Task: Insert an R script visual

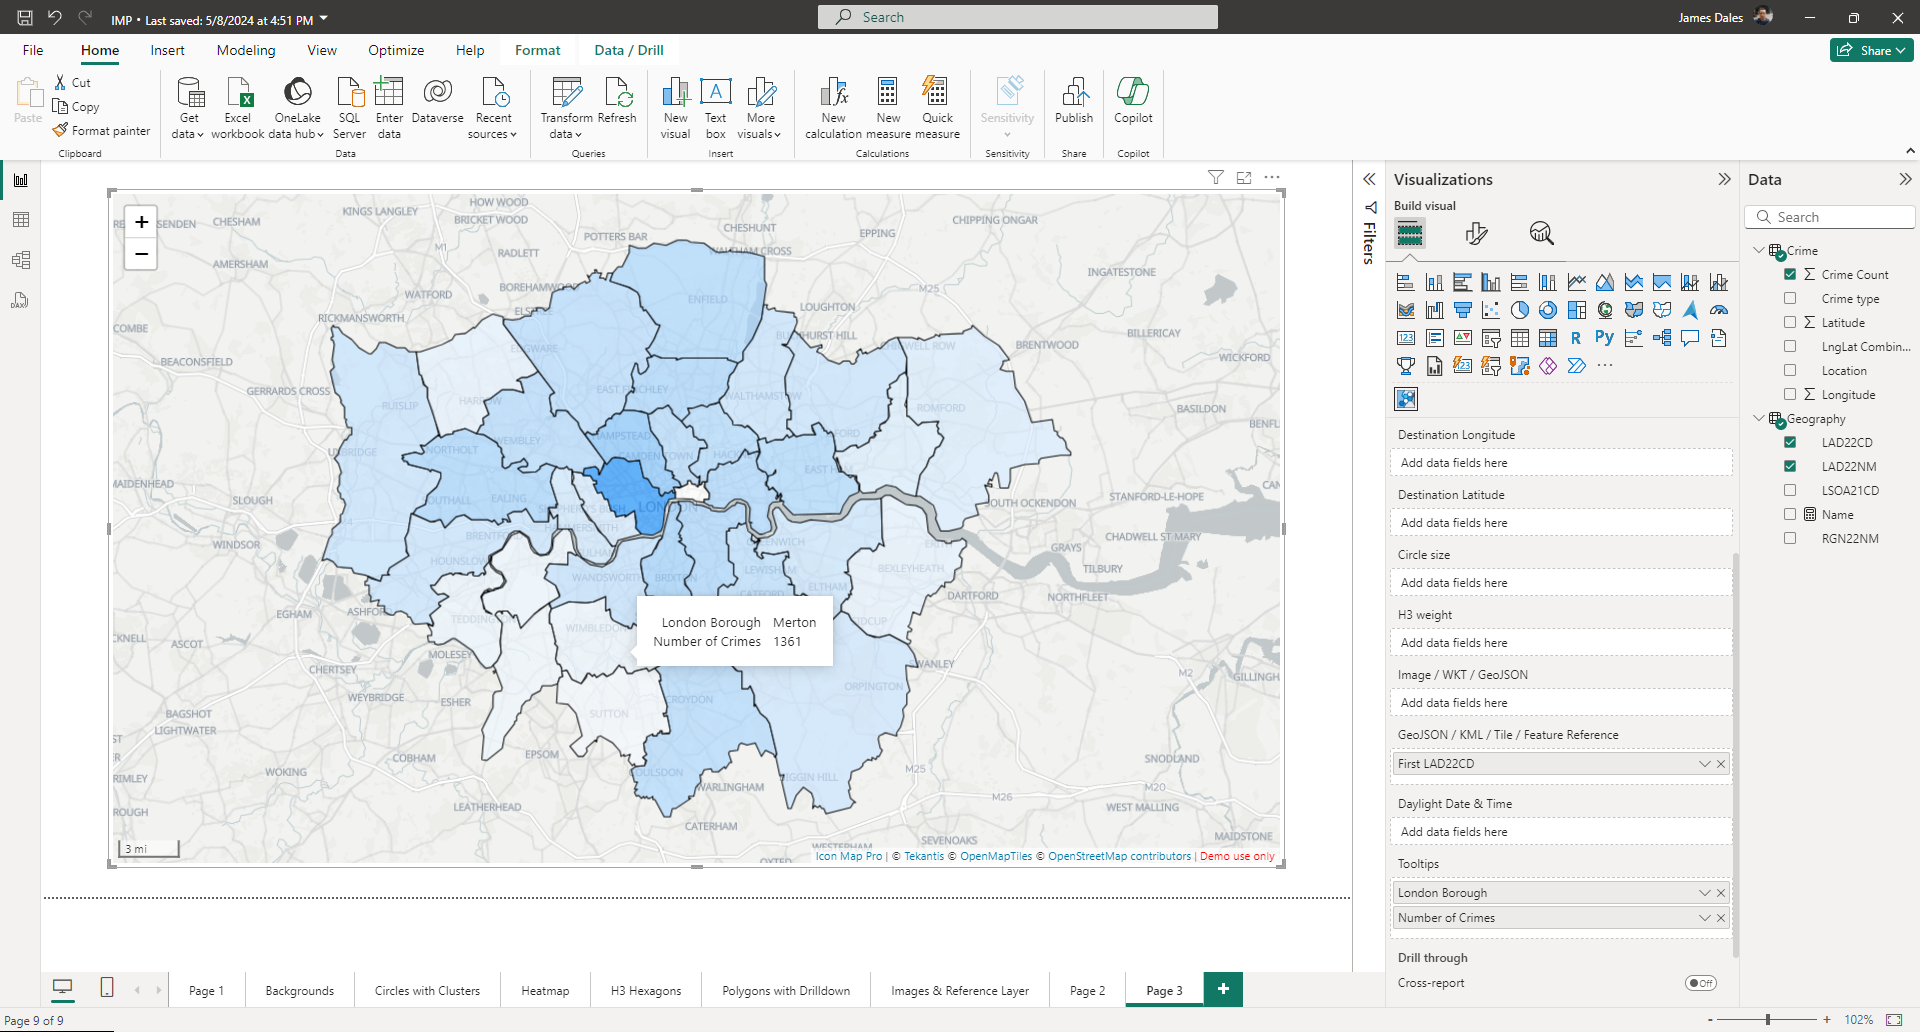Action: pyautogui.click(x=1576, y=338)
